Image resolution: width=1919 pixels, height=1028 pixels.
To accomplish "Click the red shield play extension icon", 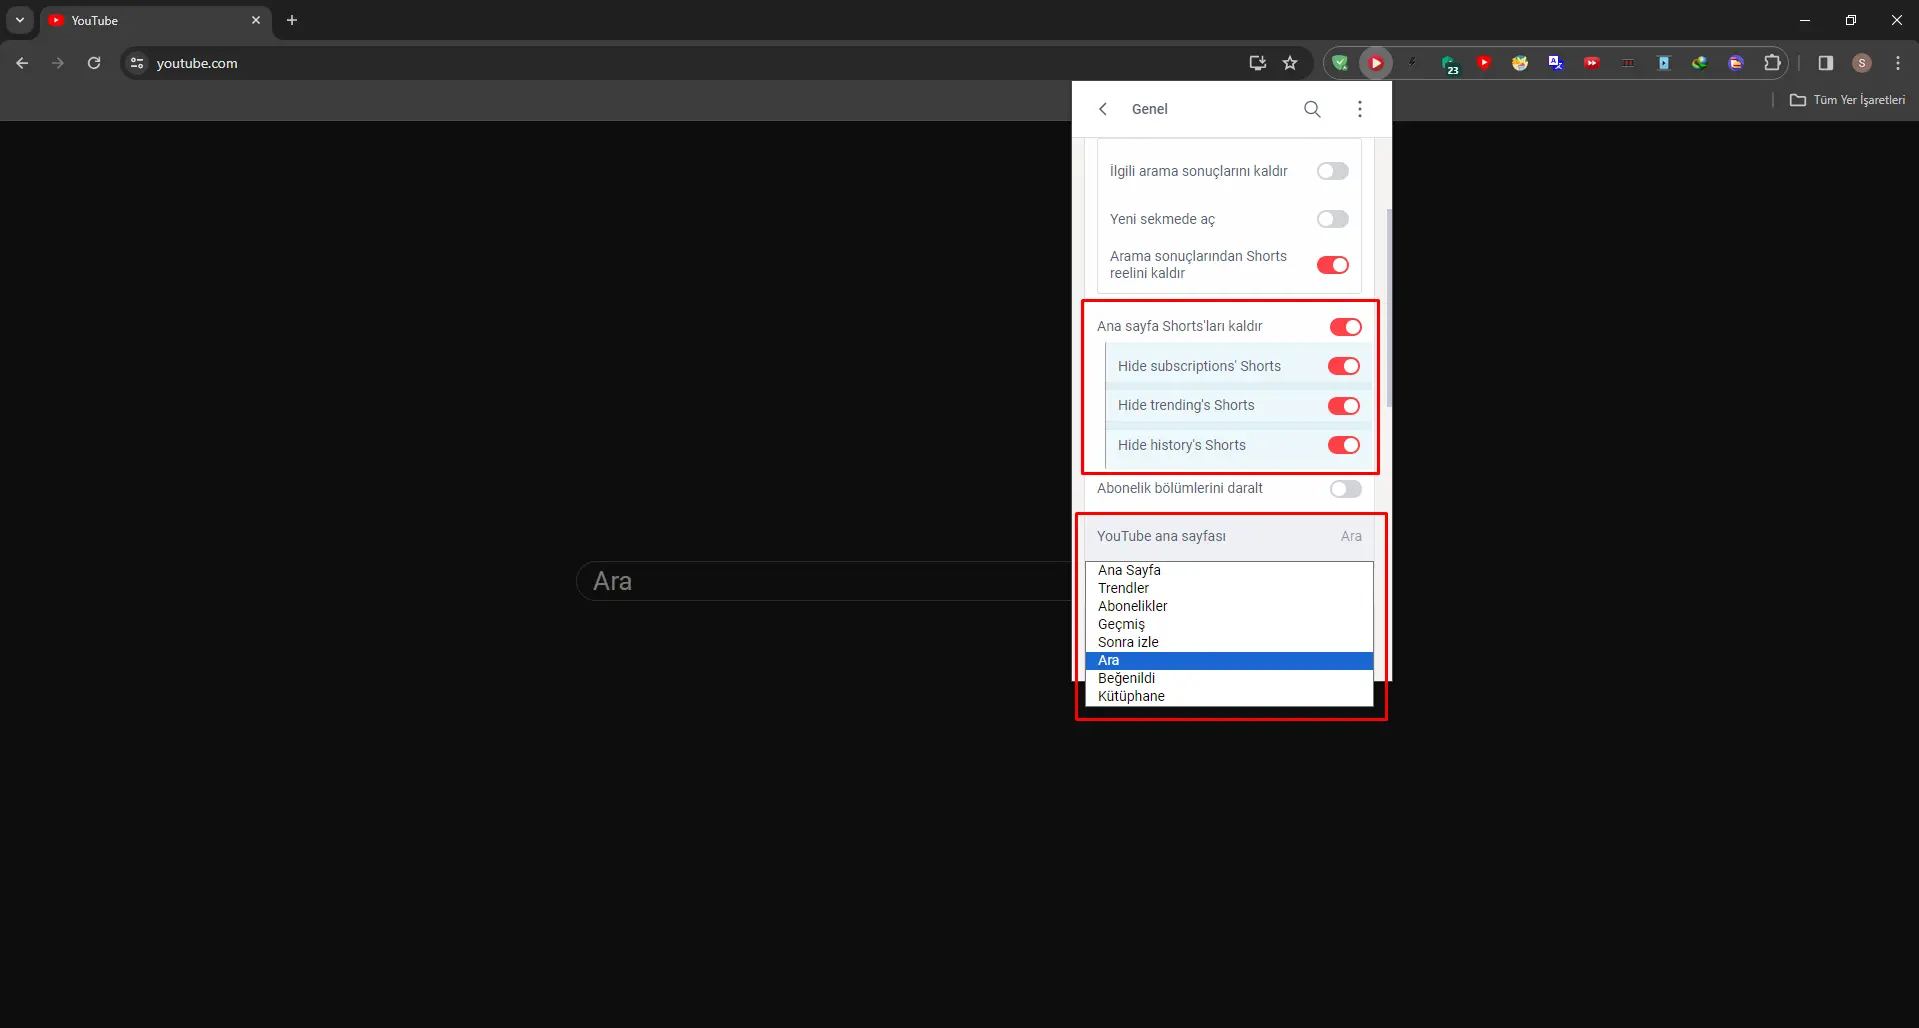I will click(1484, 63).
